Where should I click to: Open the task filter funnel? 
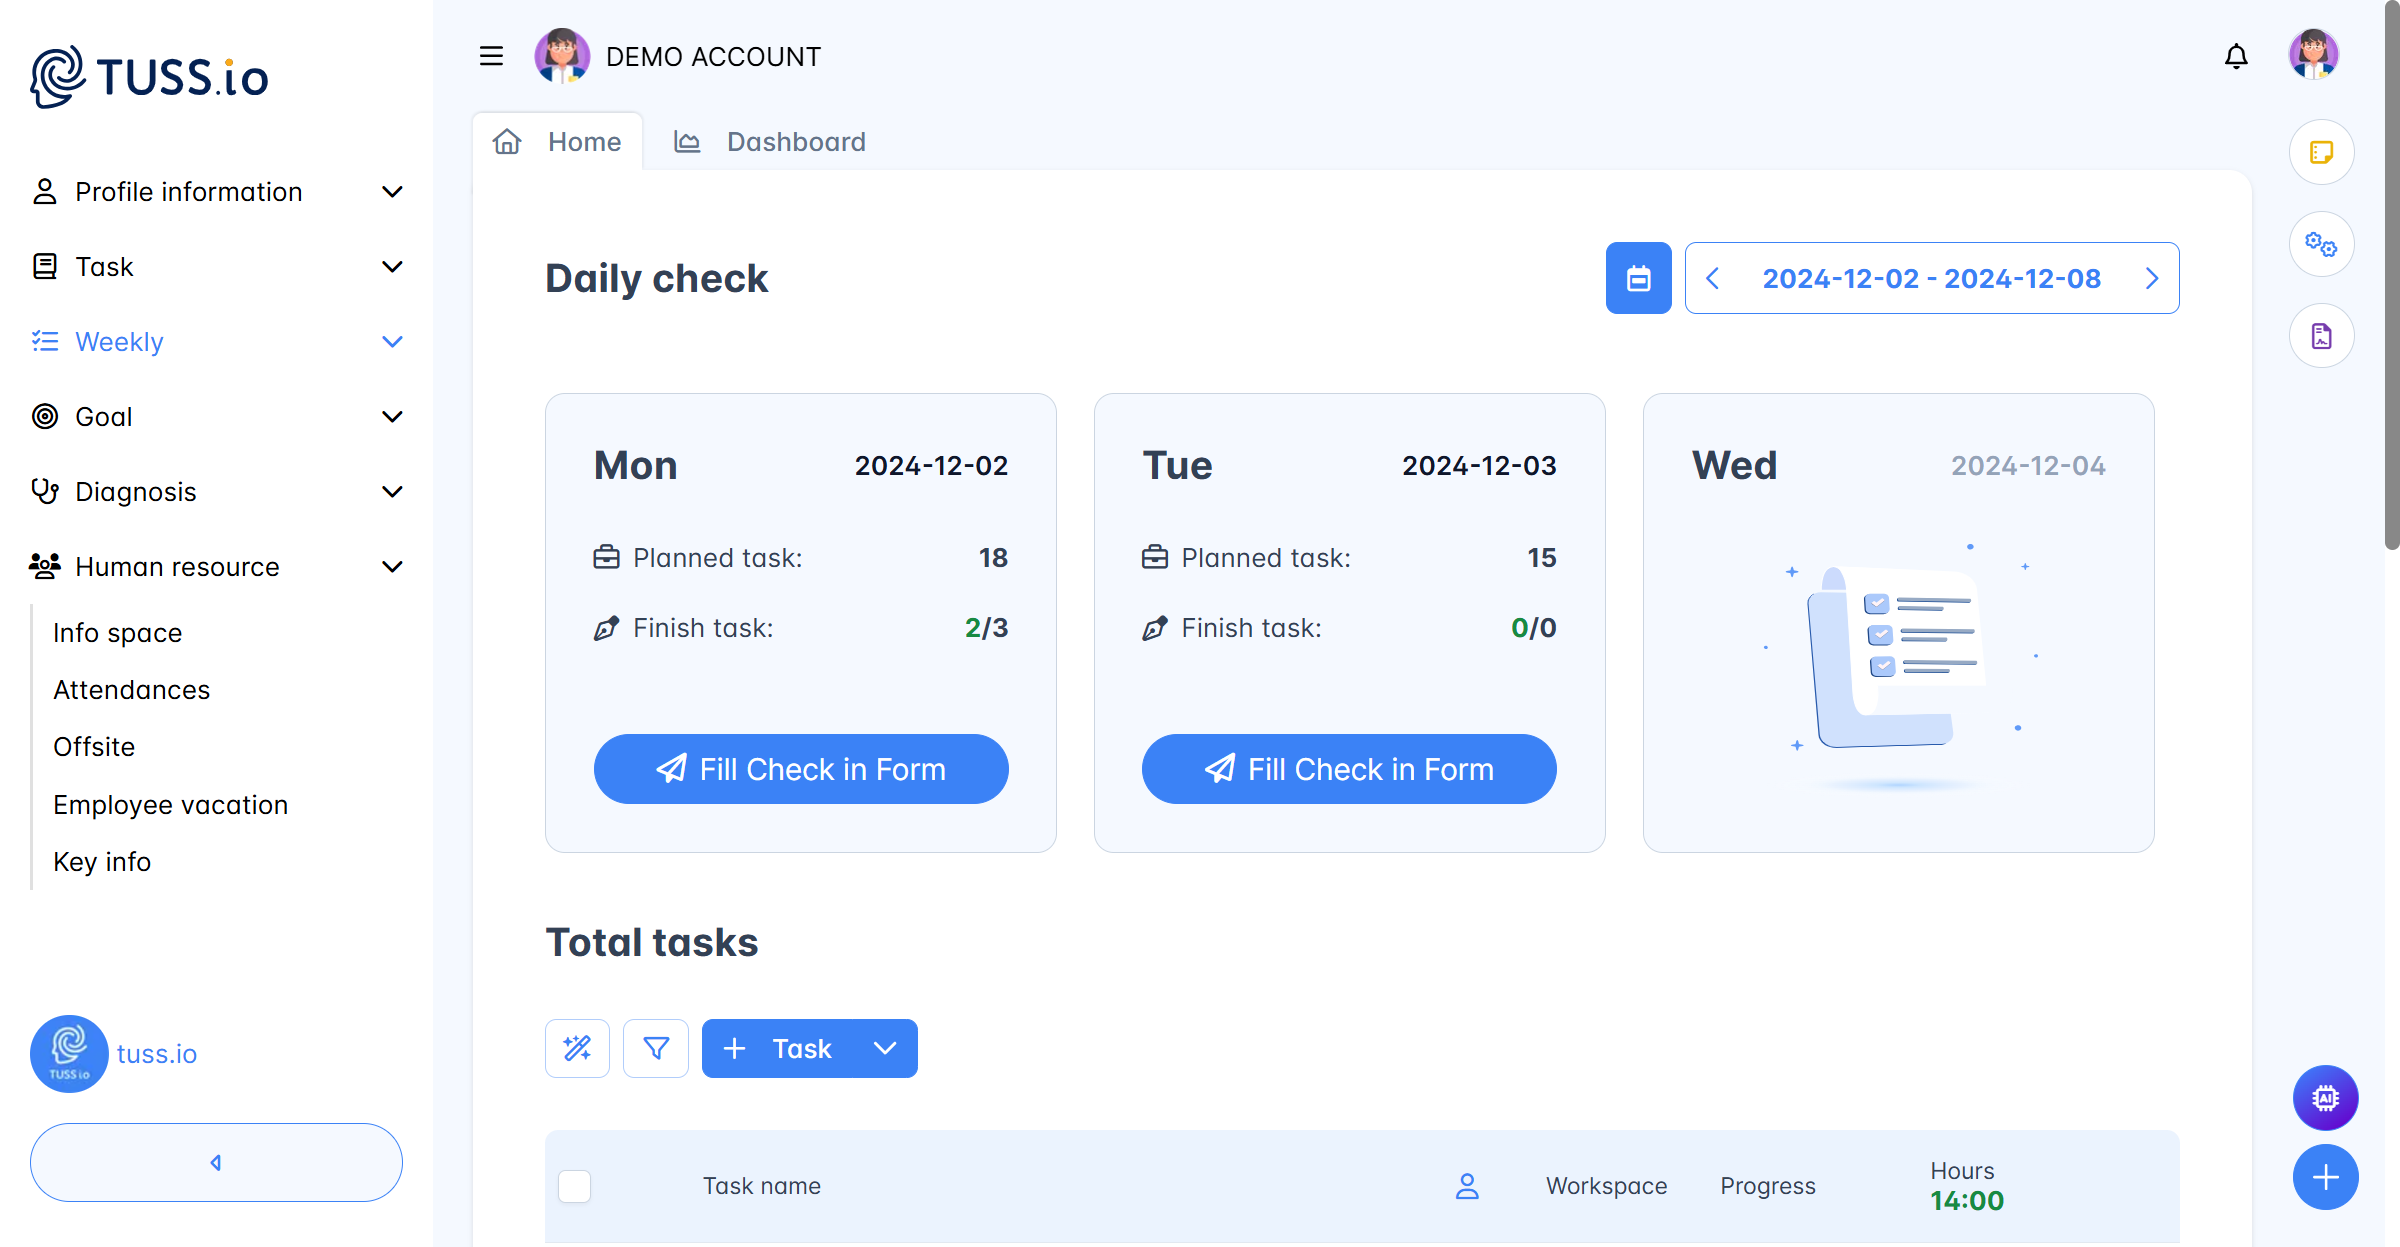pos(655,1048)
